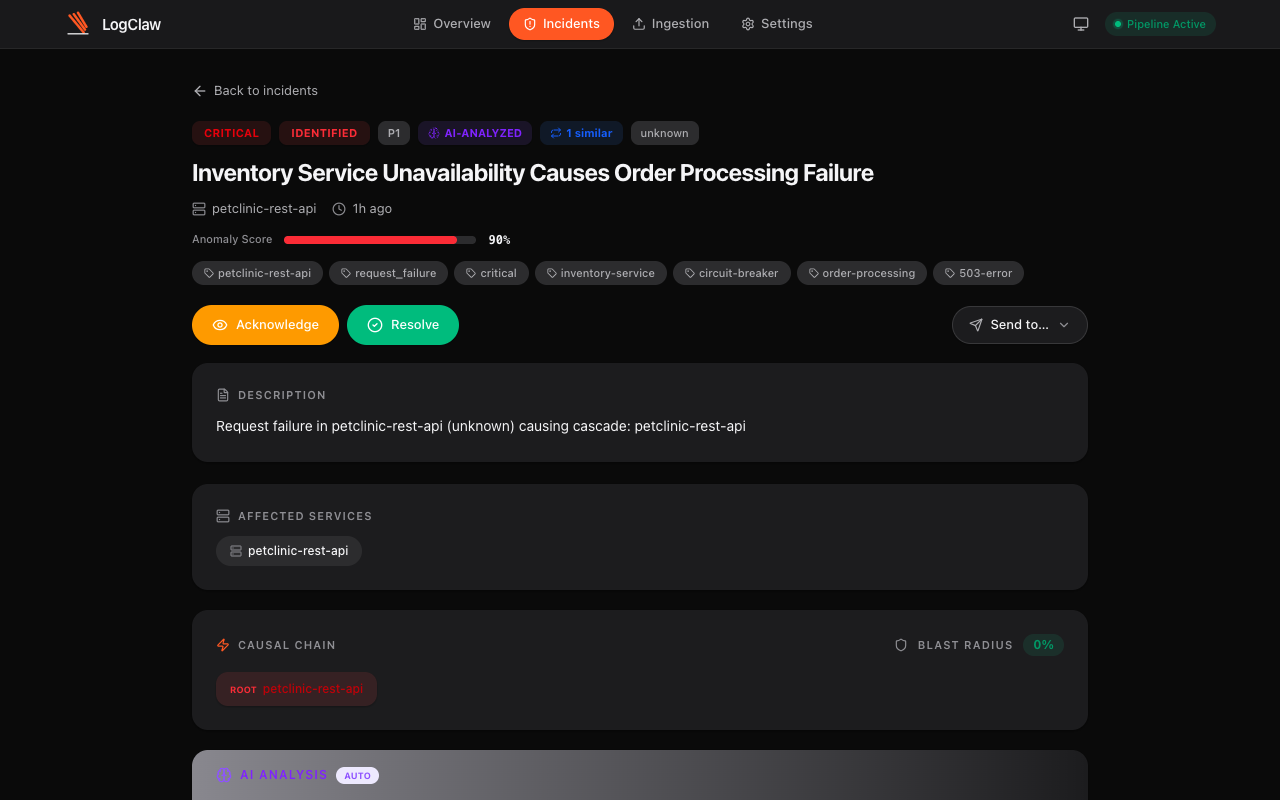Switch to the Overview tab
The image size is (1280, 800).
coord(451,23)
